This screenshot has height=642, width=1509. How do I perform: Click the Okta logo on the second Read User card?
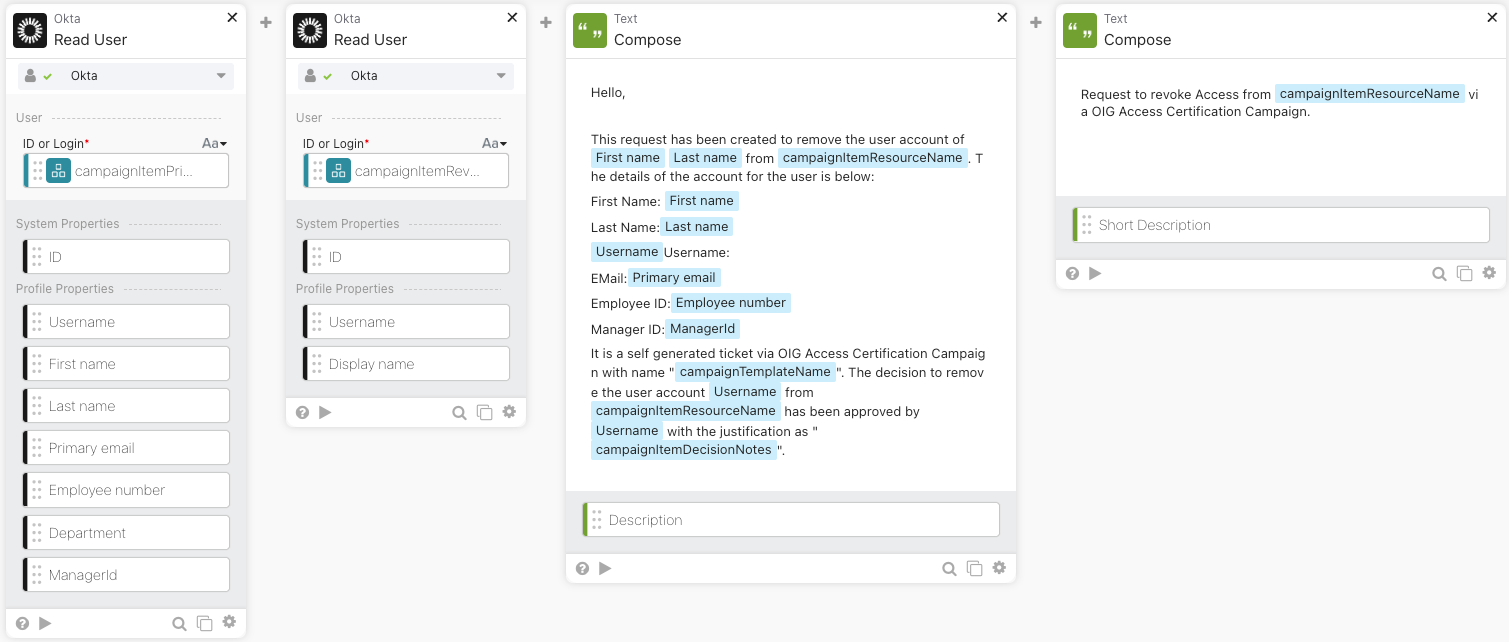(x=310, y=30)
